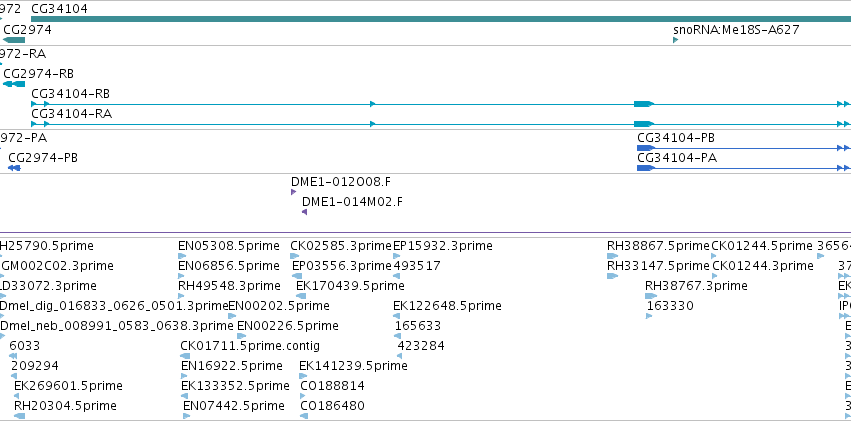
Task: Click the snoRNA:Me18S-A627 arrow marker
Action: coord(676,40)
